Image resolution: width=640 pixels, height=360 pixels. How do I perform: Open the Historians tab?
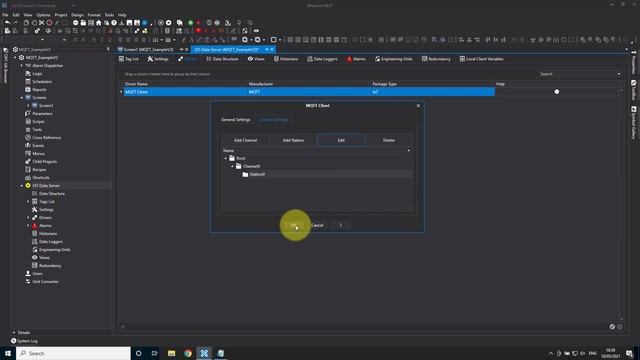click(286, 59)
